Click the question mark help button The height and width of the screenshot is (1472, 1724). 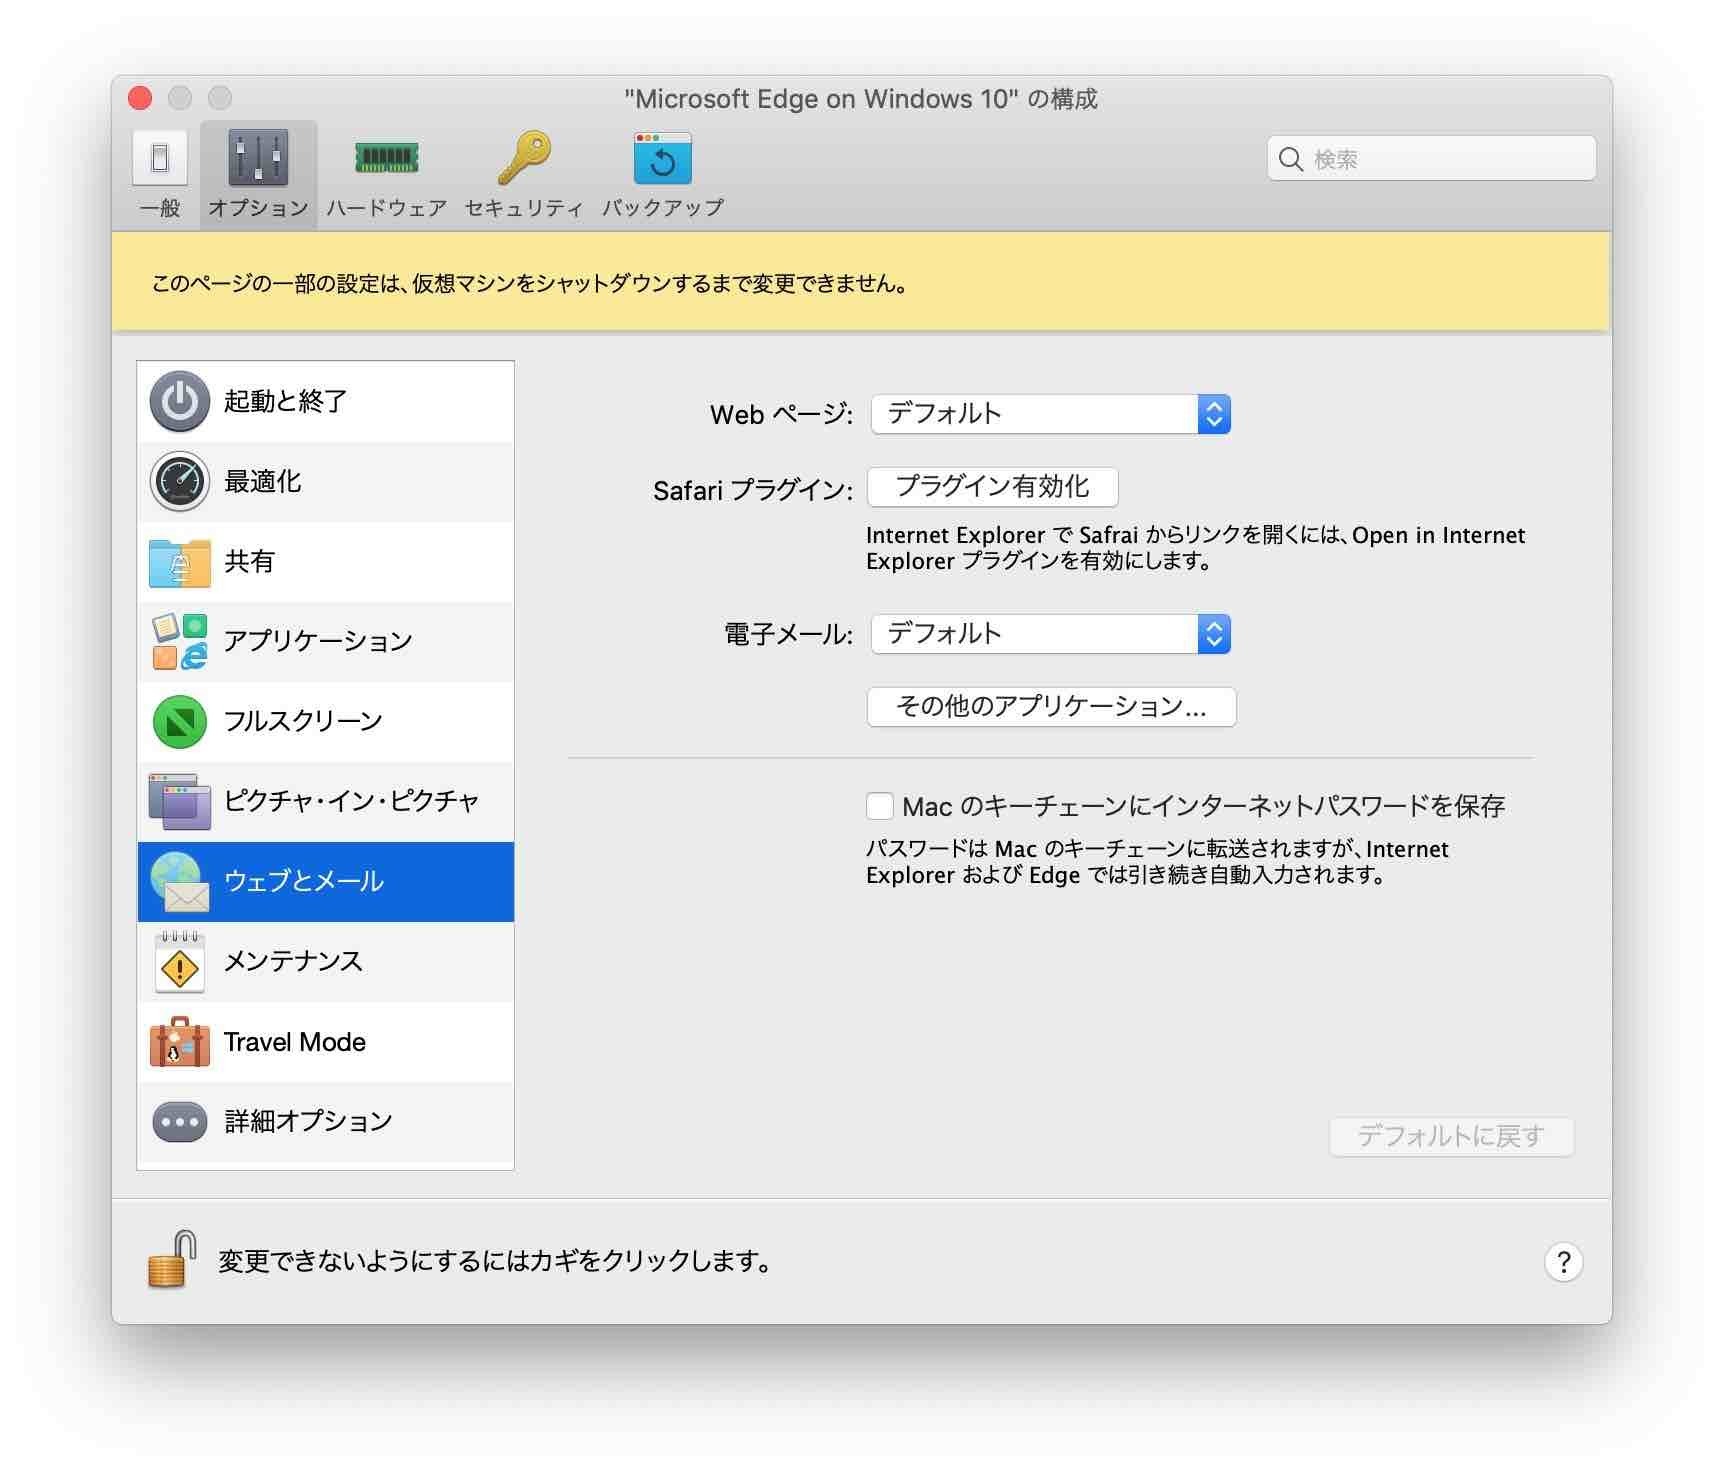click(x=1563, y=1262)
